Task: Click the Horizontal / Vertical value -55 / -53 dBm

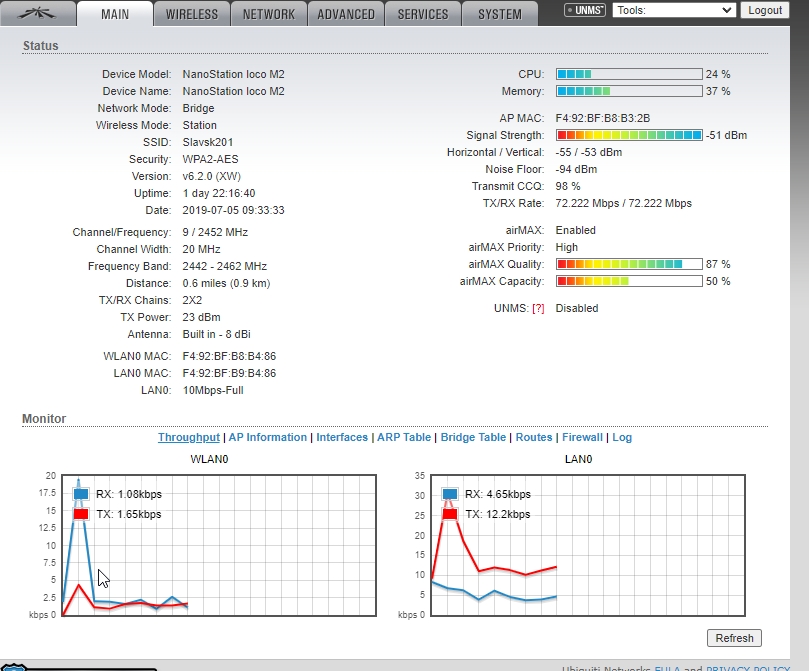Action: pos(589,152)
